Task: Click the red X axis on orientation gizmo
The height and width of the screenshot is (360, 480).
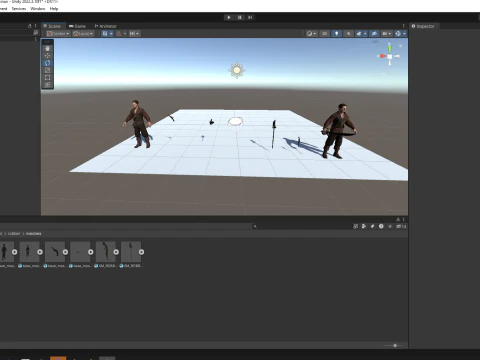Action: [x=382, y=56]
